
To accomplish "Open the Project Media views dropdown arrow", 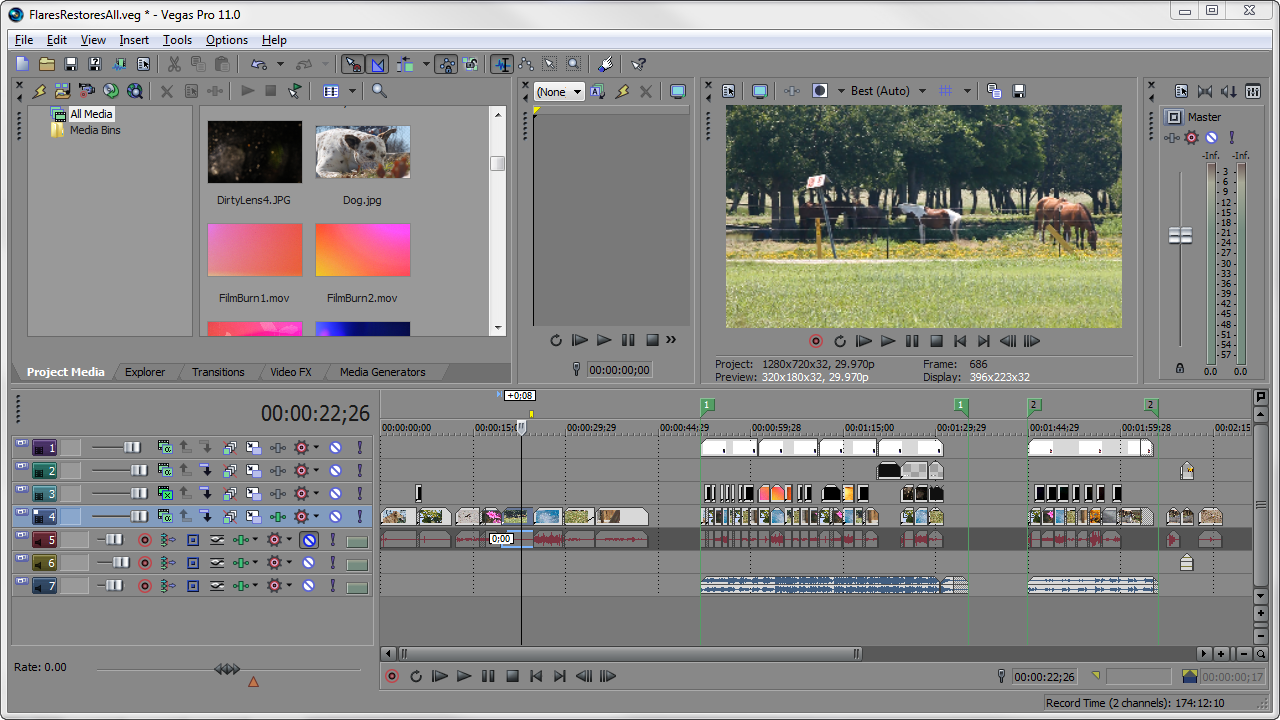I will (x=352, y=91).
